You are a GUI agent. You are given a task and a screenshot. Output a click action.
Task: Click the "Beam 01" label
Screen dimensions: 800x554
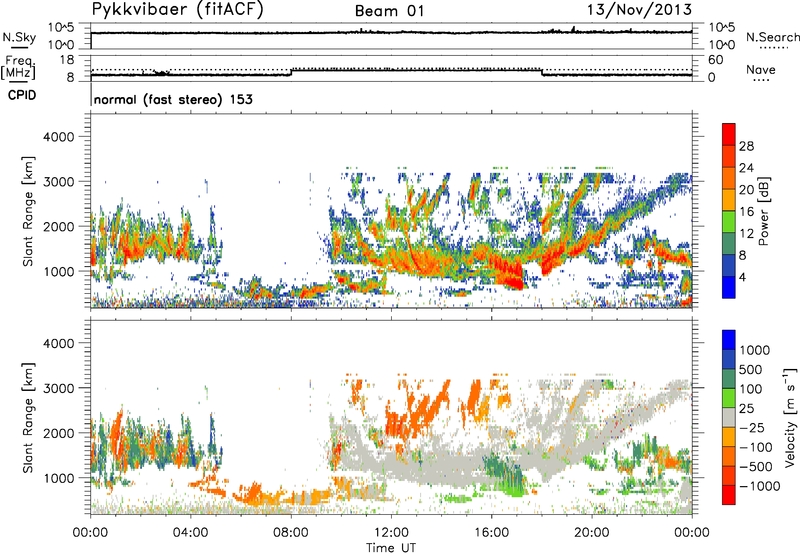coord(389,11)
